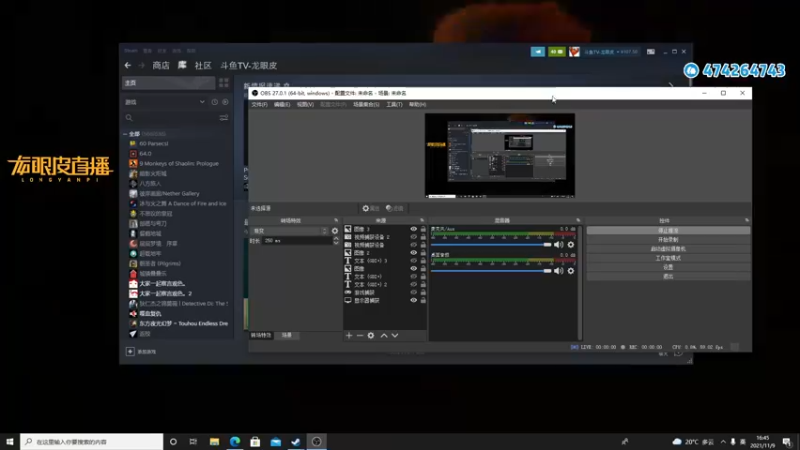Viewport: 800px width, 450px height.
Task: Click Steam library recent clock filter icon
Action: pos(214,102)
